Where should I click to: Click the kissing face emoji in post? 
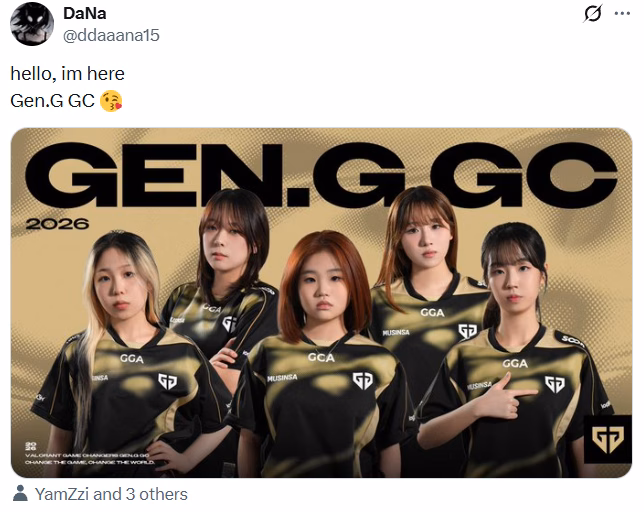tap(111, 101)
